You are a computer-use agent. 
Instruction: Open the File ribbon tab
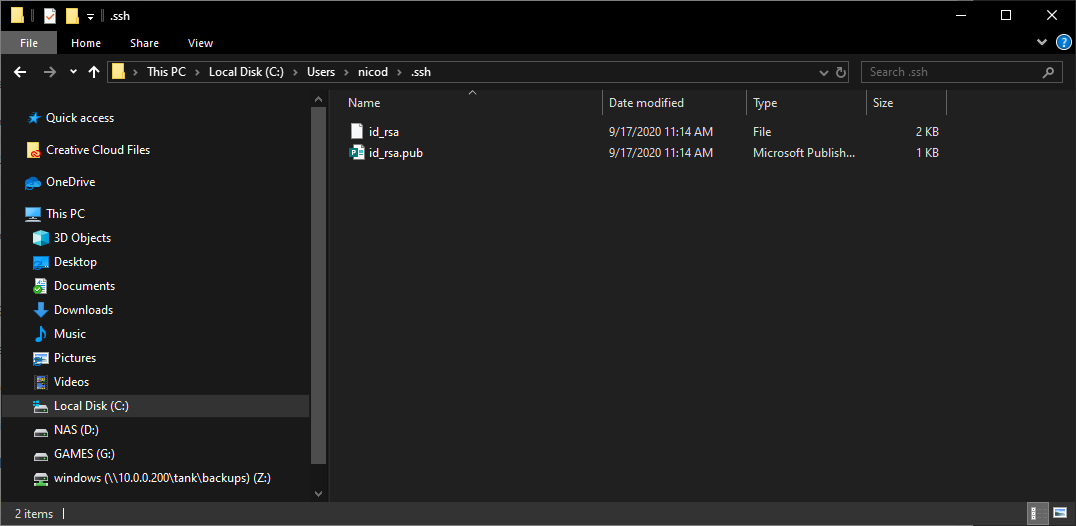[x=29, y=43]
